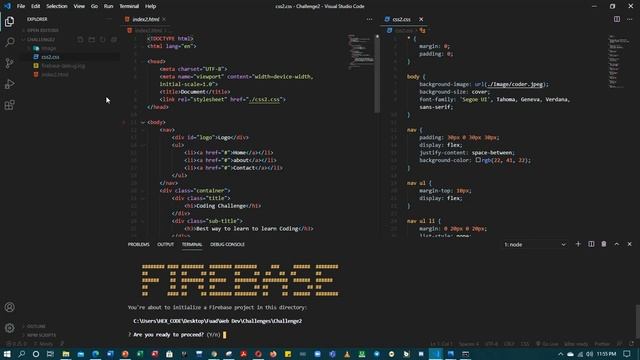Click the Cortana circle icon on taskbar
The height and width of the screenshot is (360, 640).
pyautogui.click(x=36, y=354)
